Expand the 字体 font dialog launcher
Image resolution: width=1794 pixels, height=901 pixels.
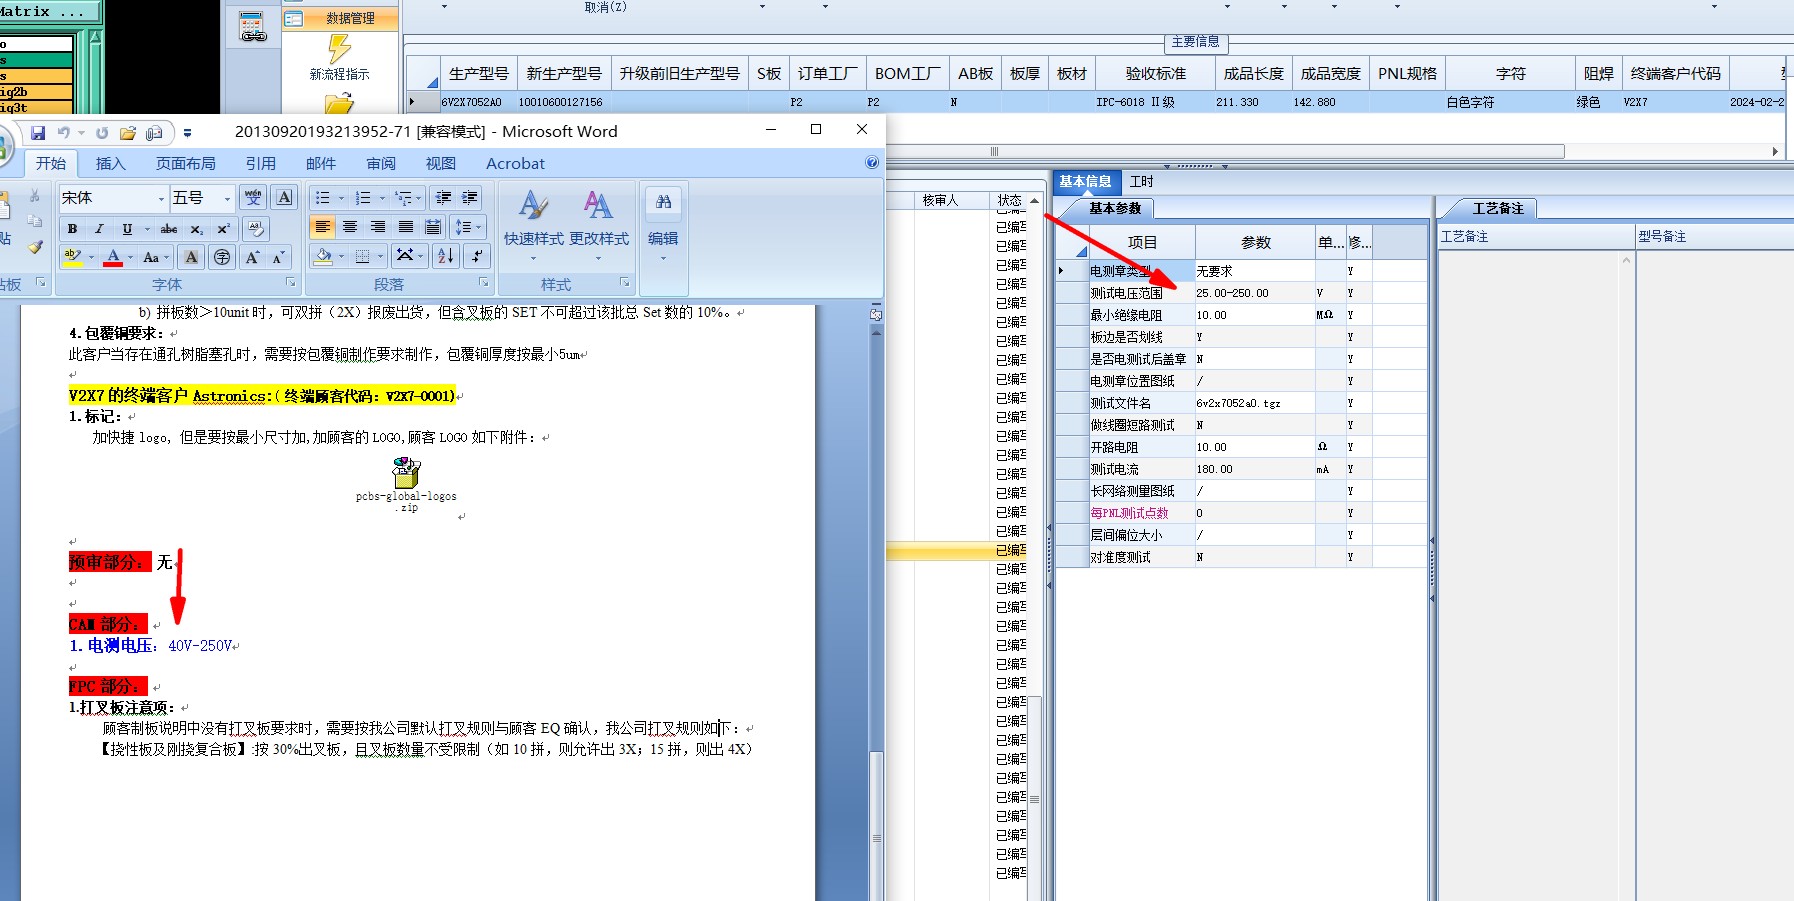click(x=291, y=283)
